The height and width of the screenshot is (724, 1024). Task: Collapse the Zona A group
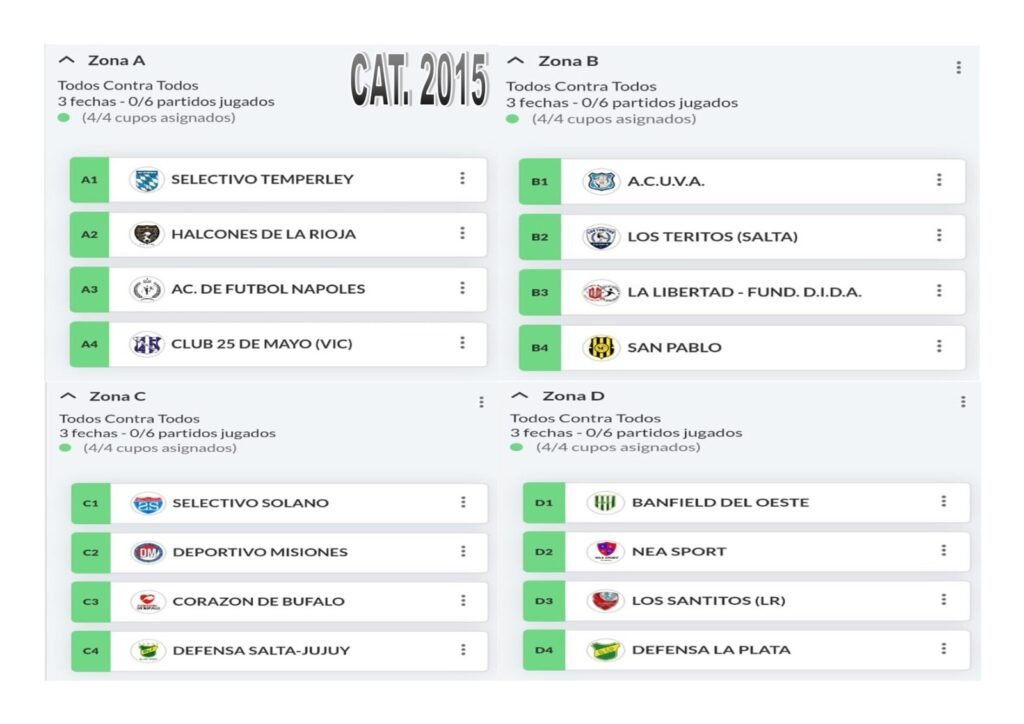point(68,60)
